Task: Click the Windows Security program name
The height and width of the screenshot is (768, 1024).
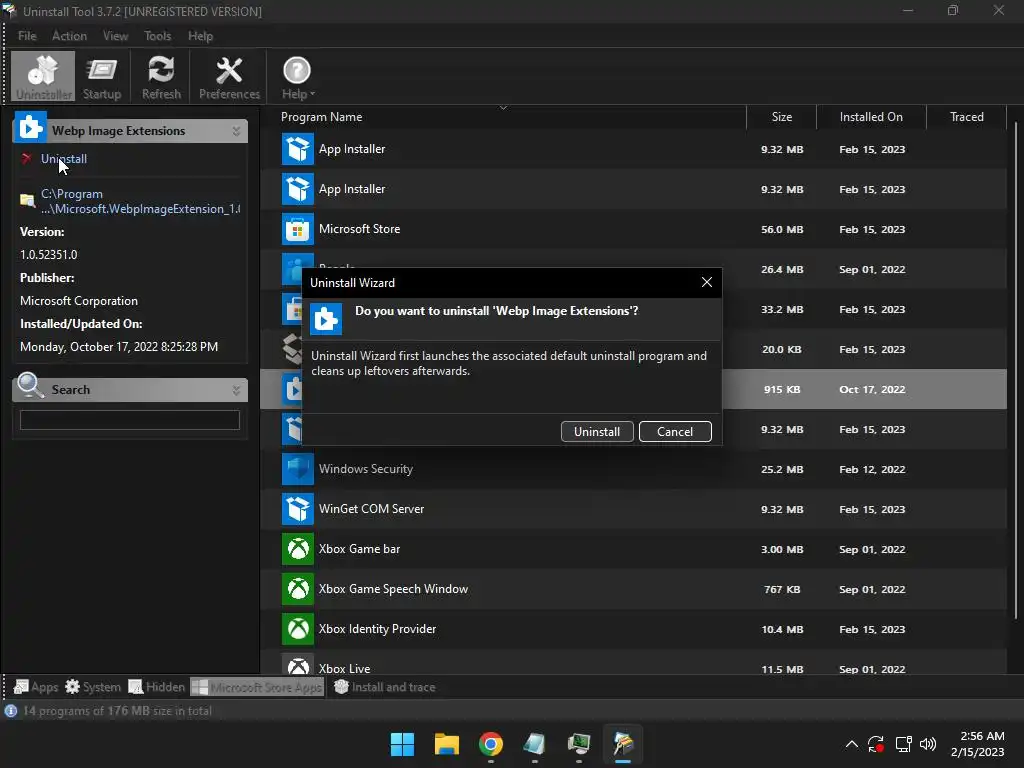Action: pyautogui.click(x=366, y=470)
